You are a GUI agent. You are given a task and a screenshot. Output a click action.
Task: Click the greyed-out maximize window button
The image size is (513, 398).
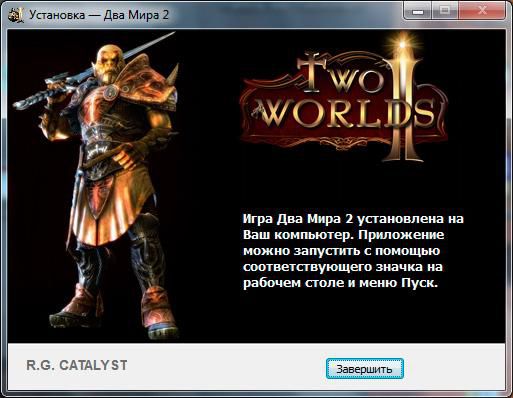click(x=445, y=11)
